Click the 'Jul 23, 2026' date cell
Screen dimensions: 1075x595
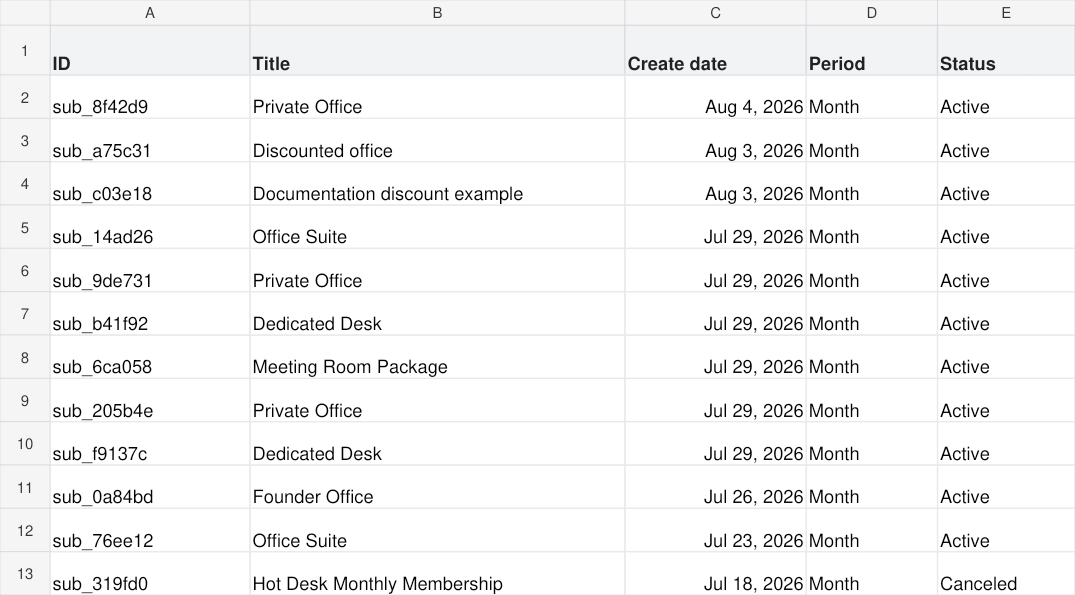tap(715, 531)
